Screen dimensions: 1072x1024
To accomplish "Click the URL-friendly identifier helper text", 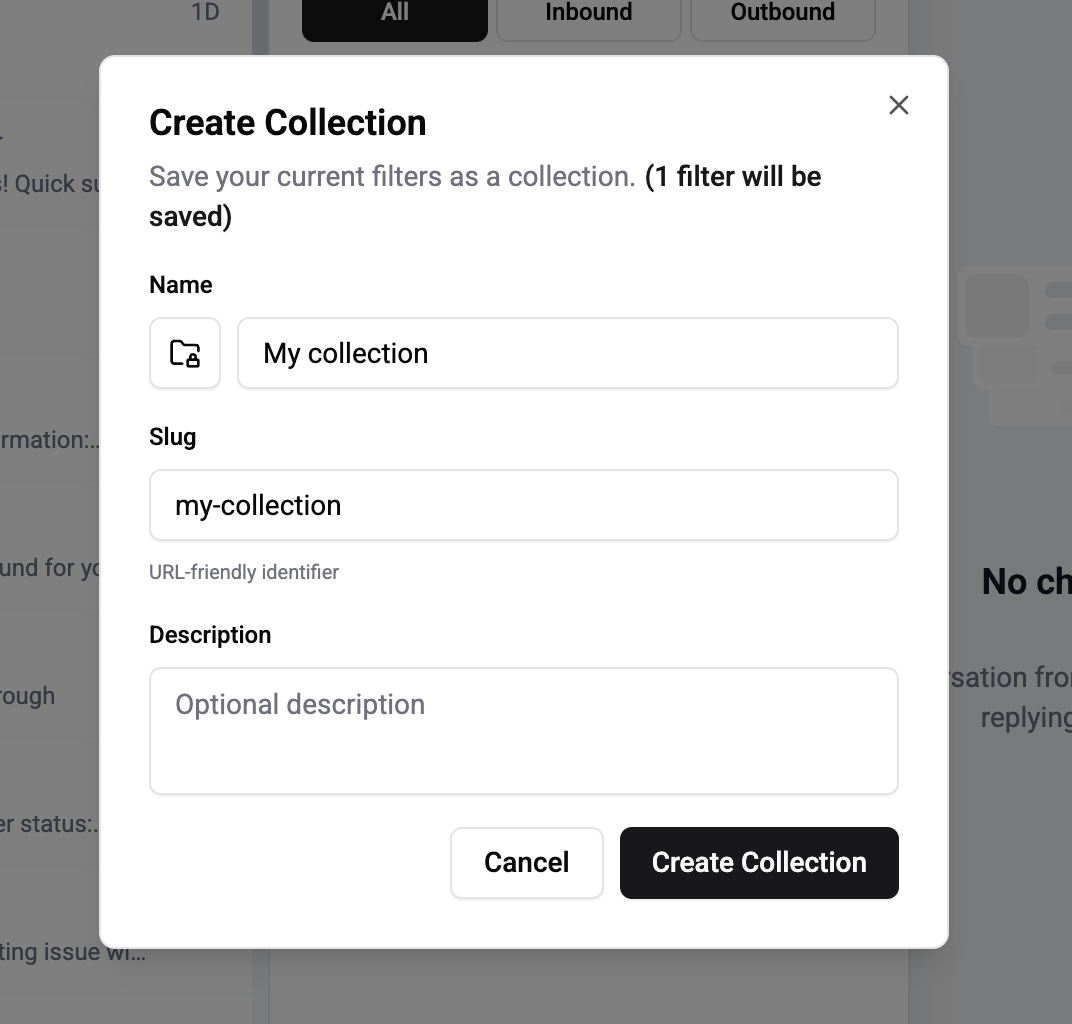I will point(244,572).
